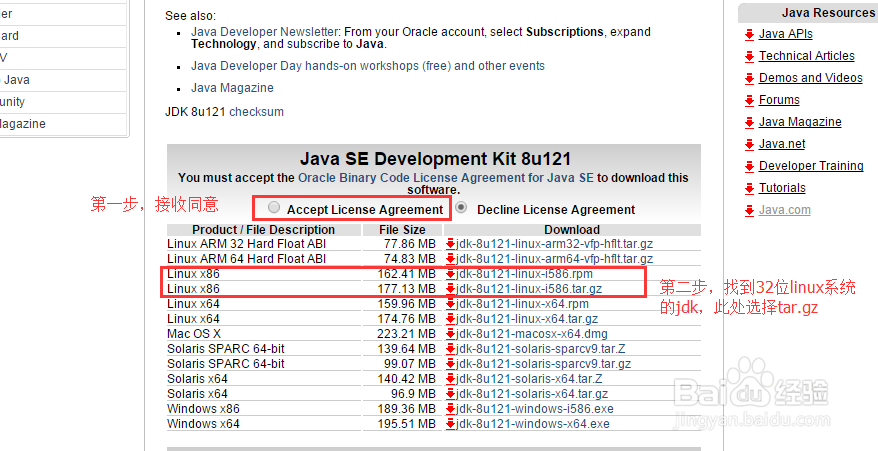Download jdk-8u121-linux-arm32-vfp-hflt.tar.gz link
The image size is (878, 451).
click(x=554, y=244)
